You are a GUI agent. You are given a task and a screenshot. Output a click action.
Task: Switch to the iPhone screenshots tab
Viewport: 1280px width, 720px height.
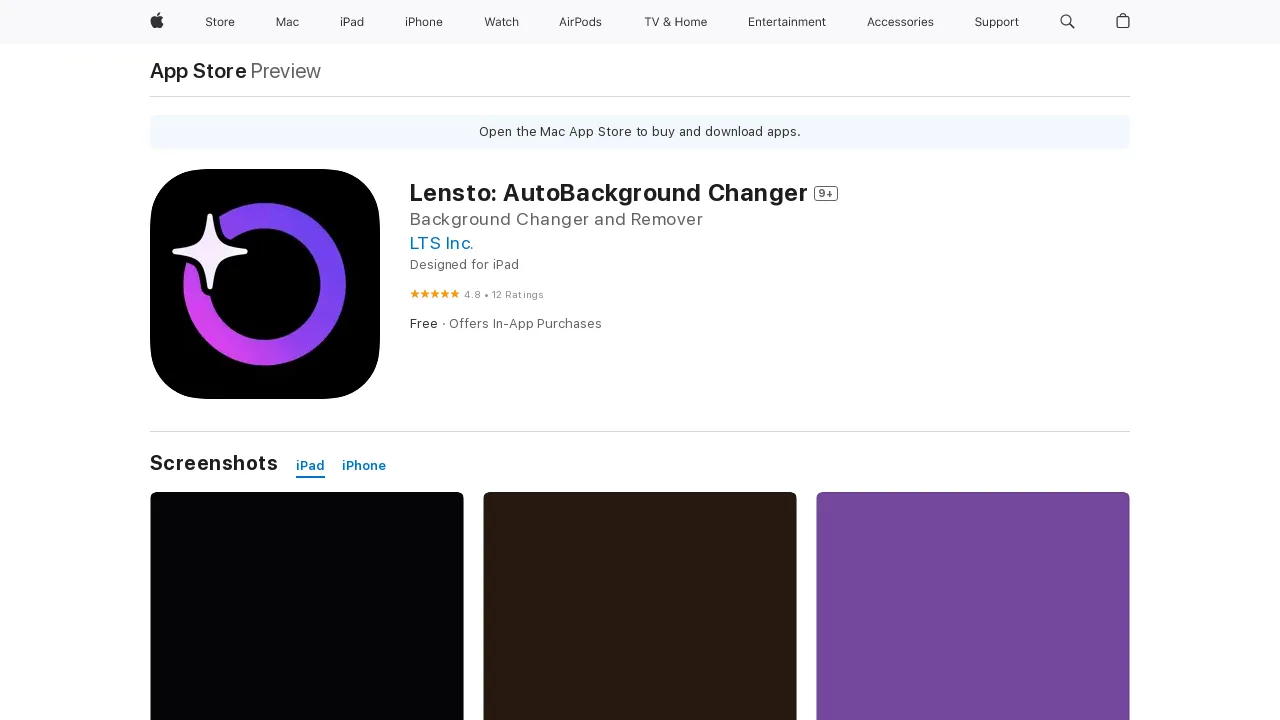364,466
